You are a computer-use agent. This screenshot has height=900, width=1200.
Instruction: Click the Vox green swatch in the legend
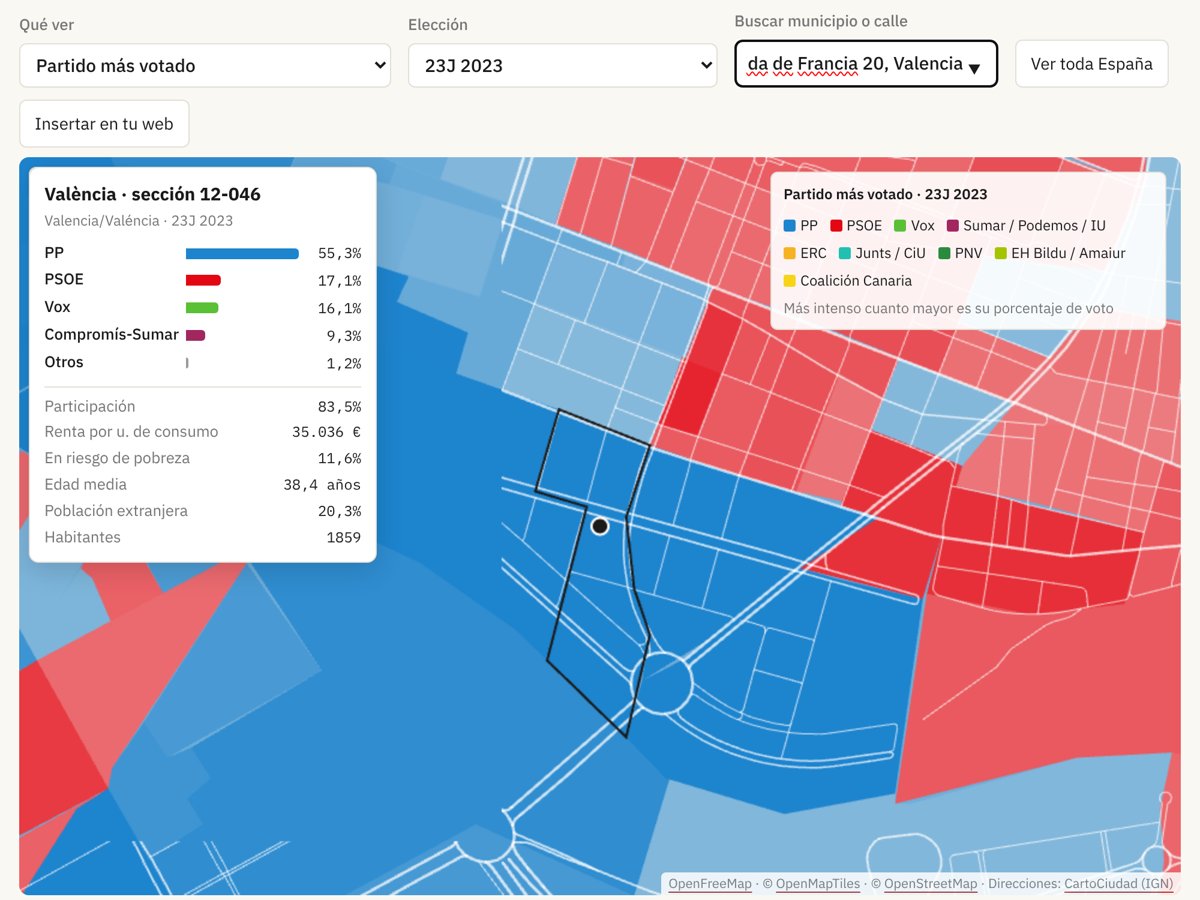pos(899,226)
